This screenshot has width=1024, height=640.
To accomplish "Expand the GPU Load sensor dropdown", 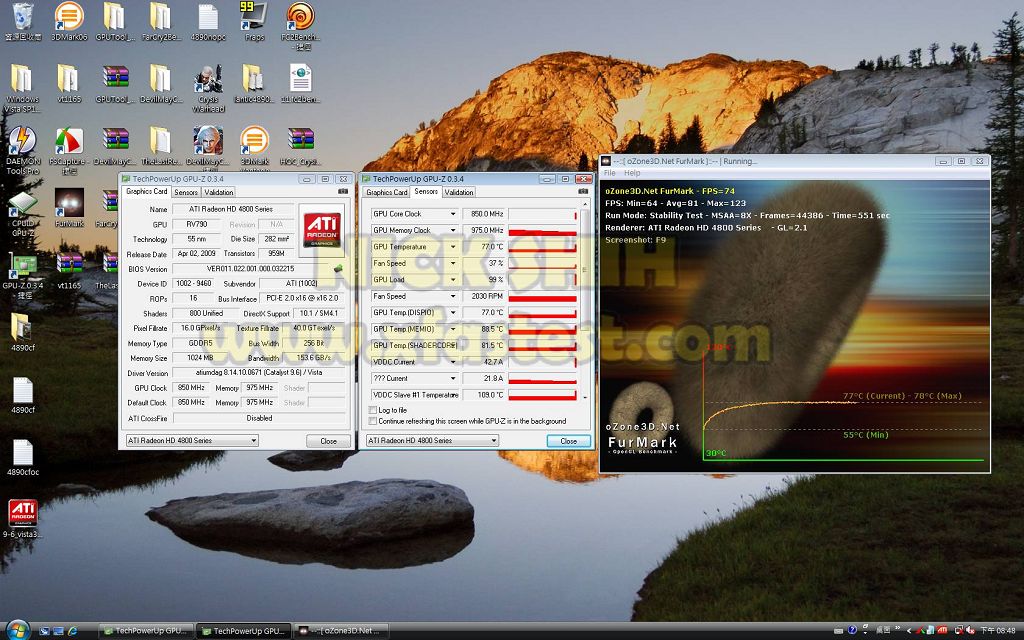I will (453, 280).
